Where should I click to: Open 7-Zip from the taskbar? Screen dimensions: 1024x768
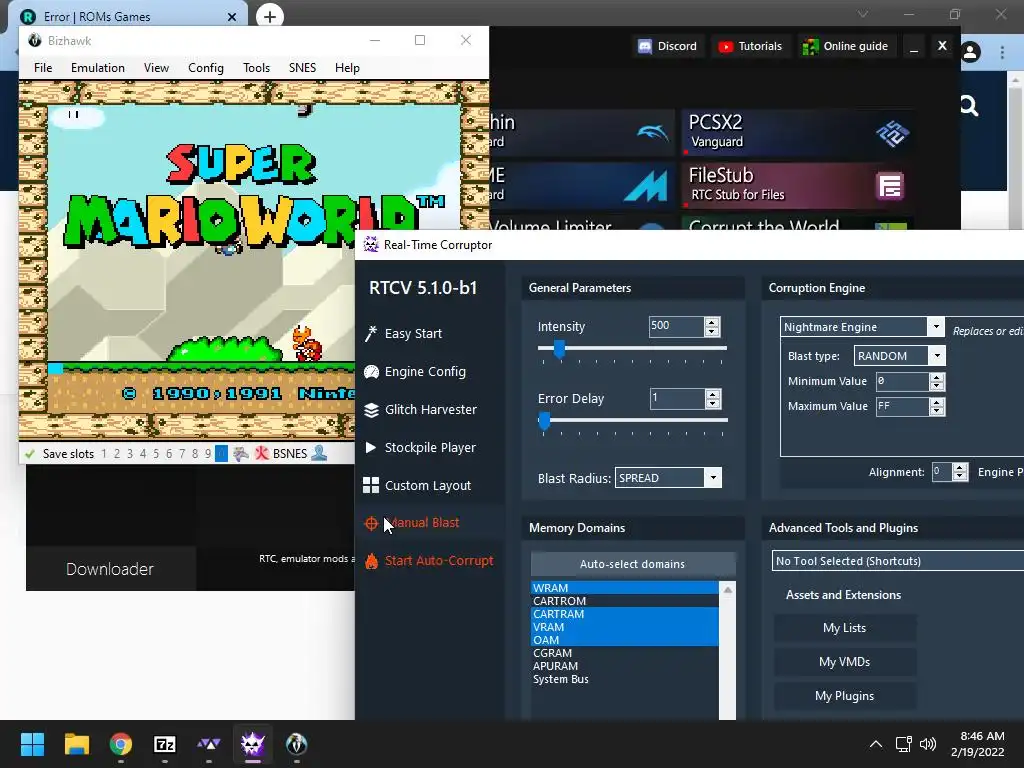(165, 744)
